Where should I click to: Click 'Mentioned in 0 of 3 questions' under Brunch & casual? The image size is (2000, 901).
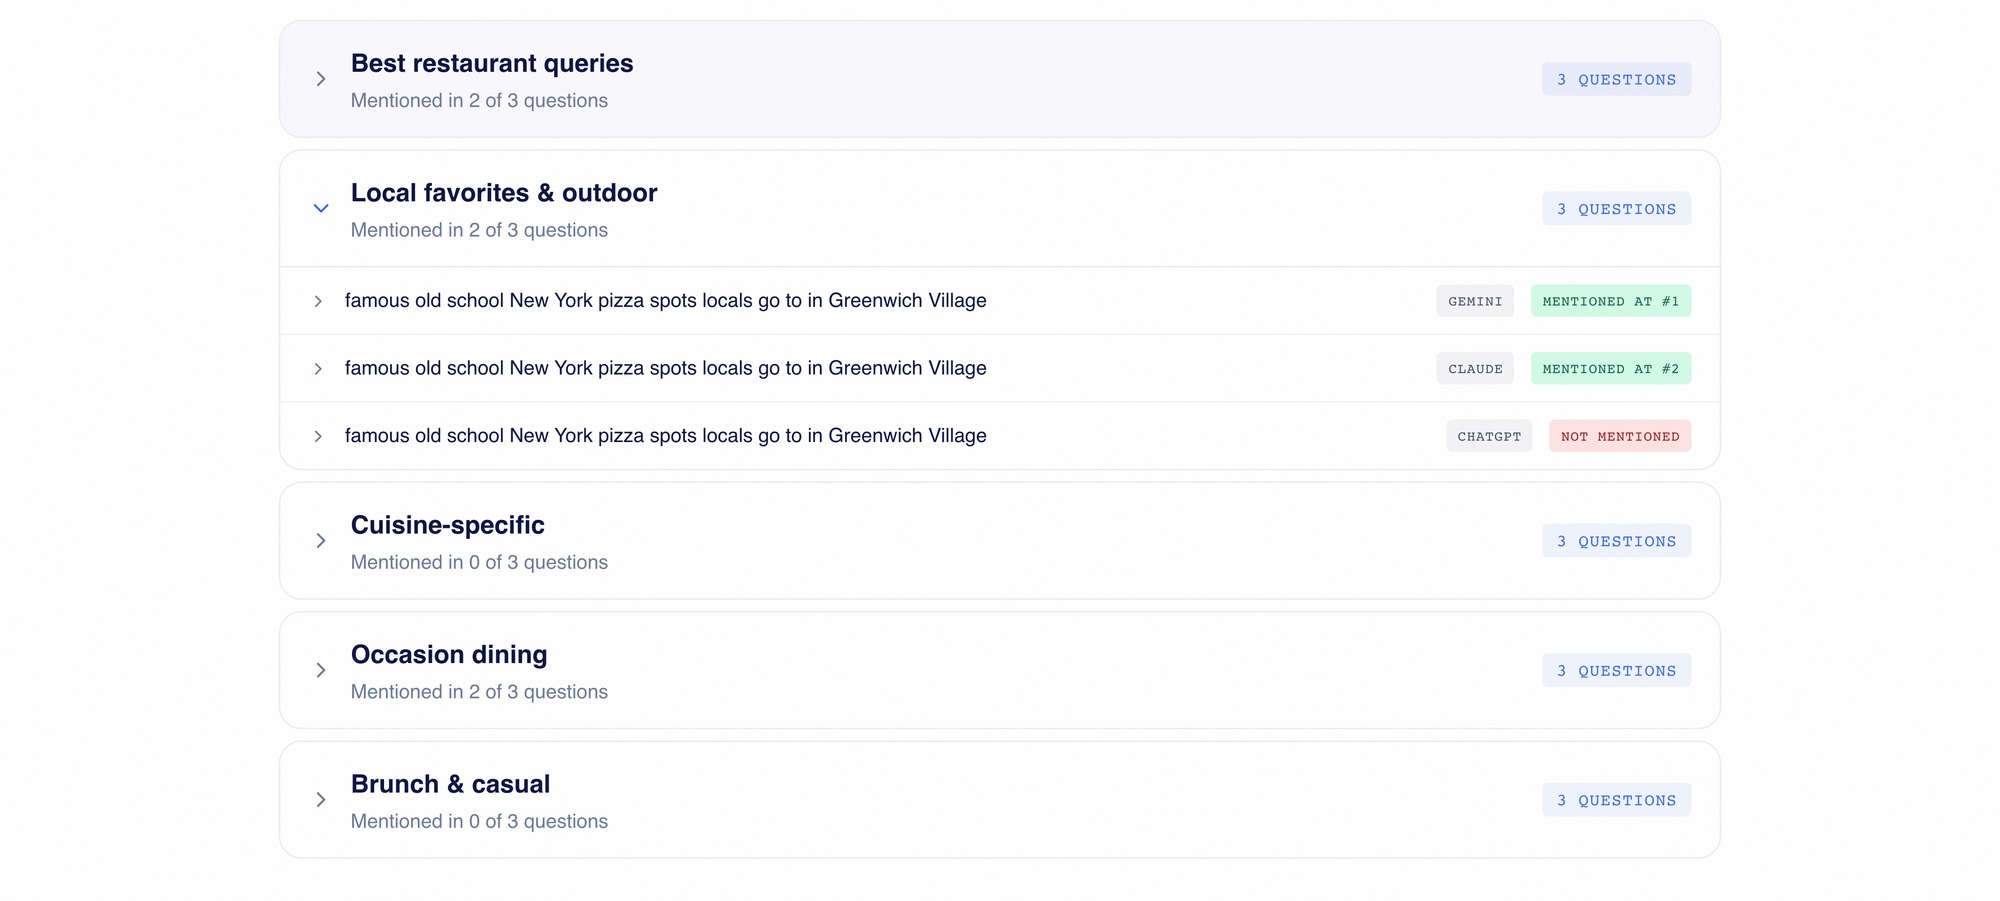479,821
